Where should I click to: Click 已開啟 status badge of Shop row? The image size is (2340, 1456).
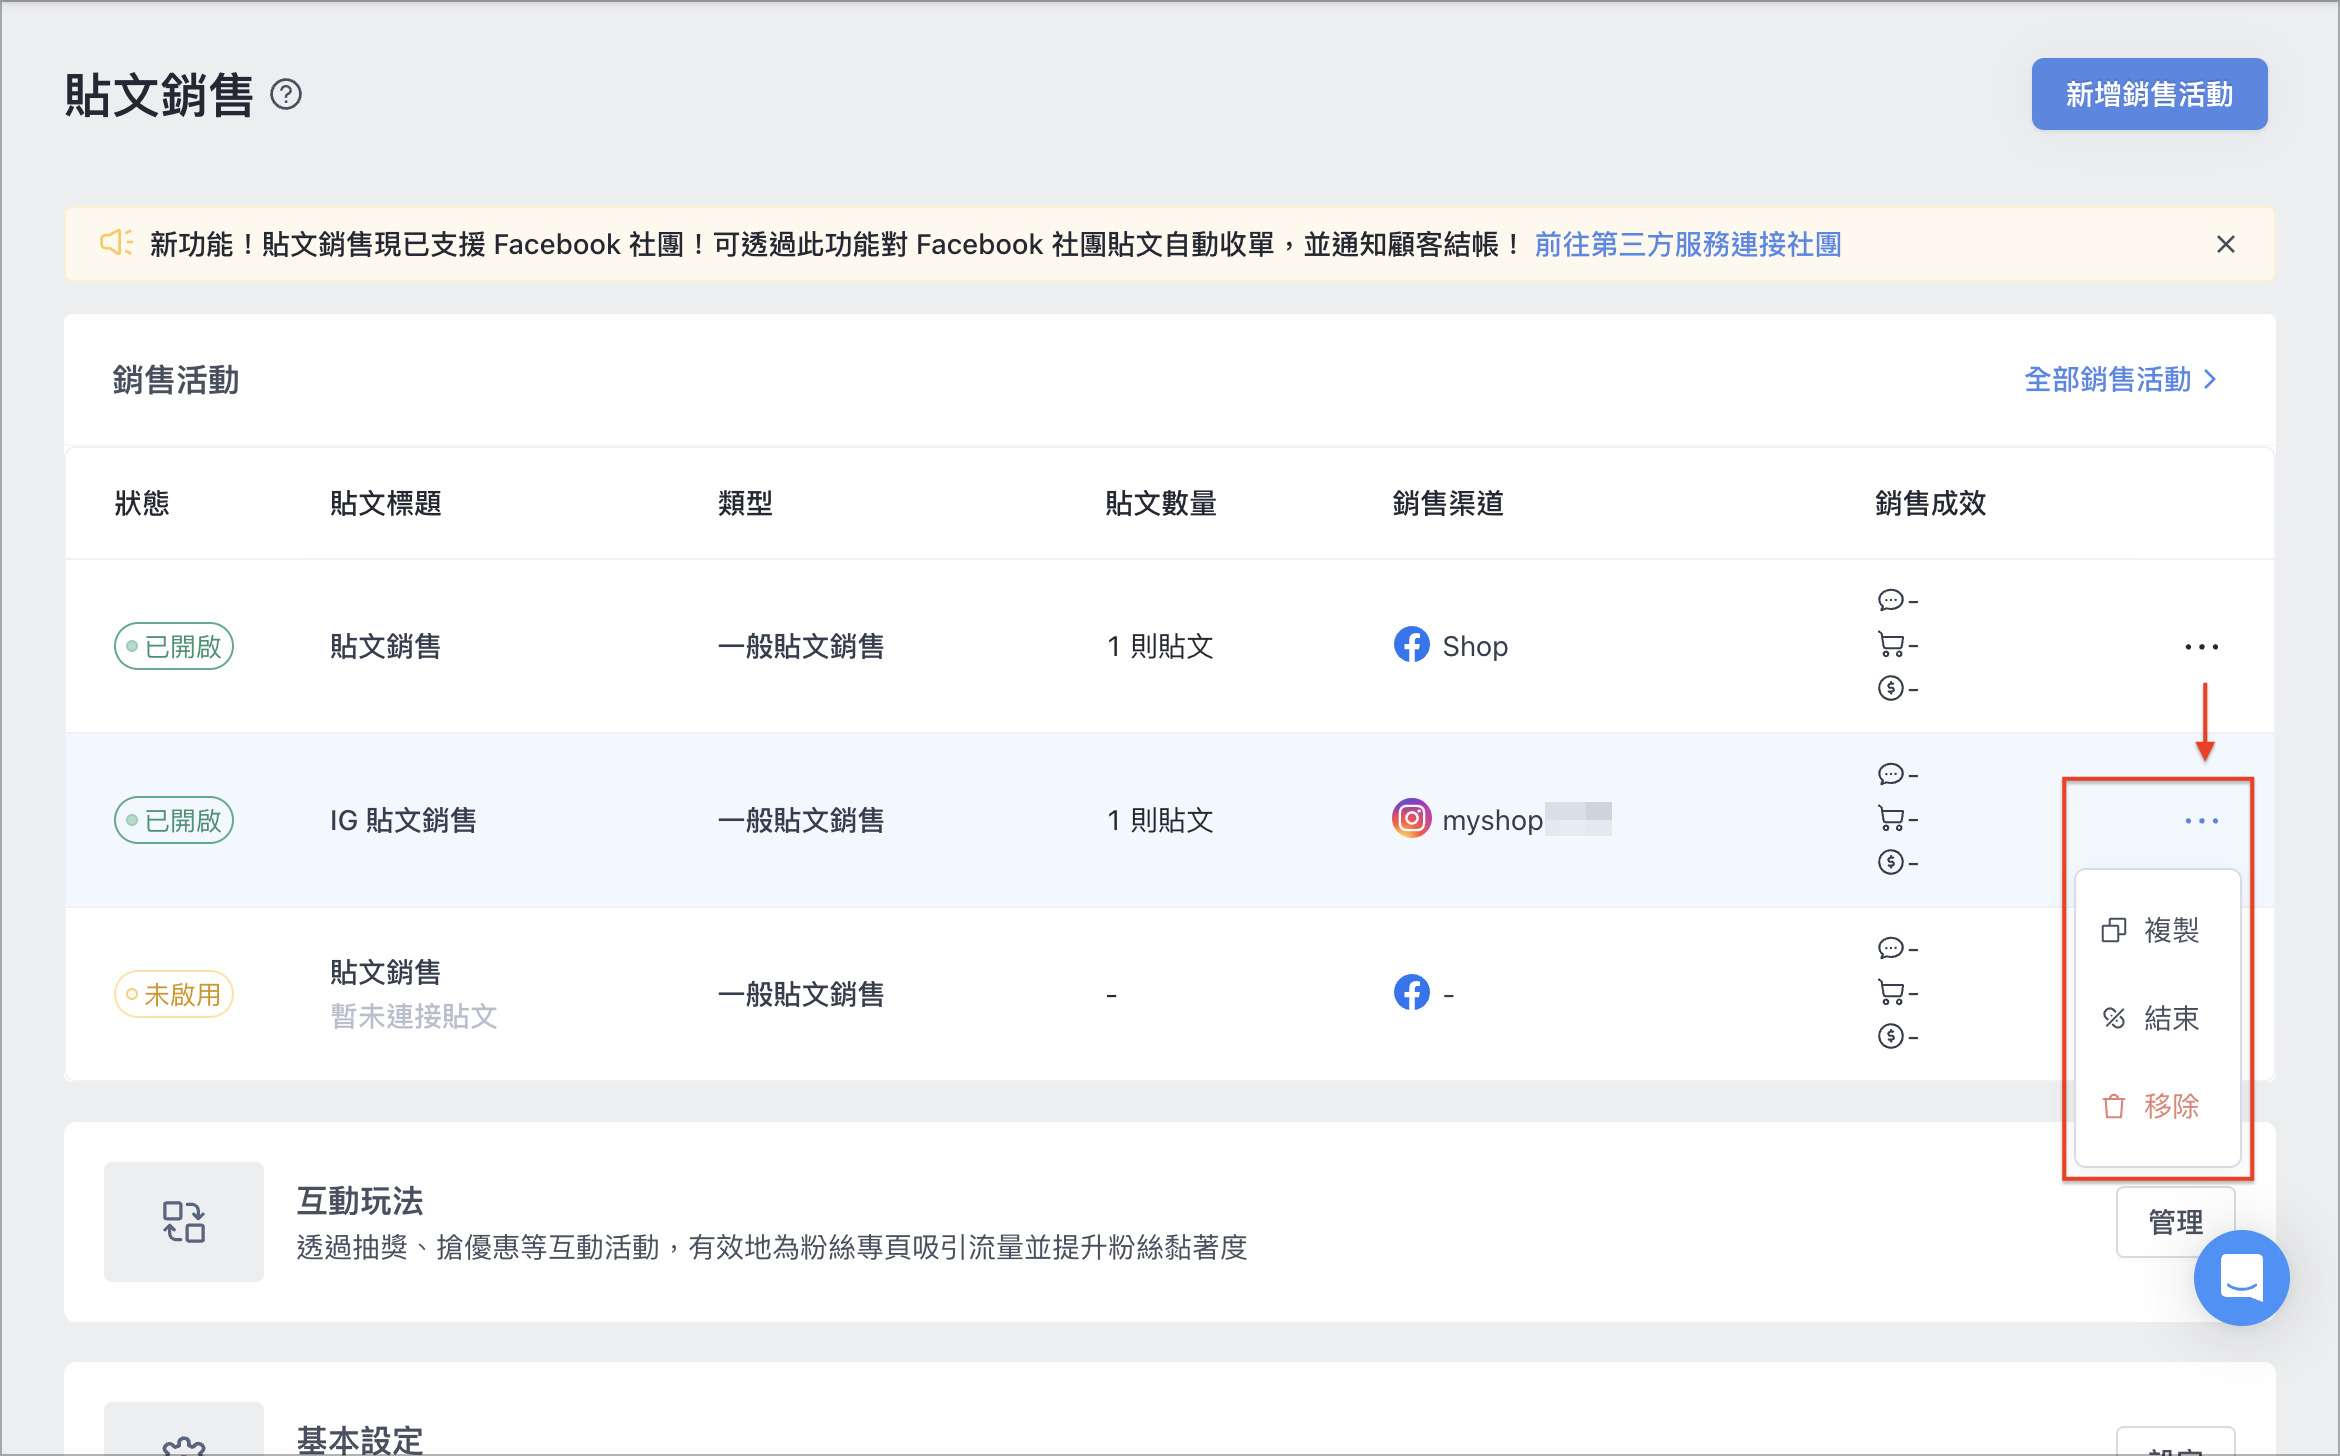174,647
